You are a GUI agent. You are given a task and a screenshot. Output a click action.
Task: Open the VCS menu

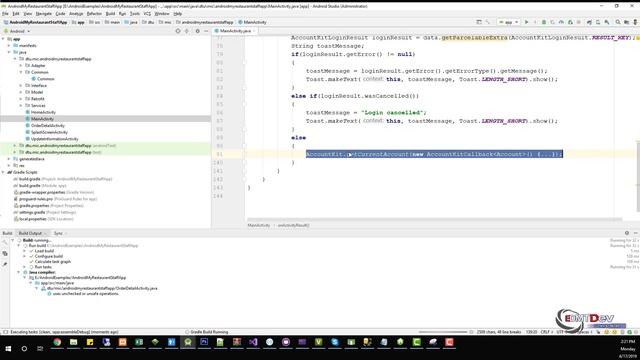(x=147, y=13)
